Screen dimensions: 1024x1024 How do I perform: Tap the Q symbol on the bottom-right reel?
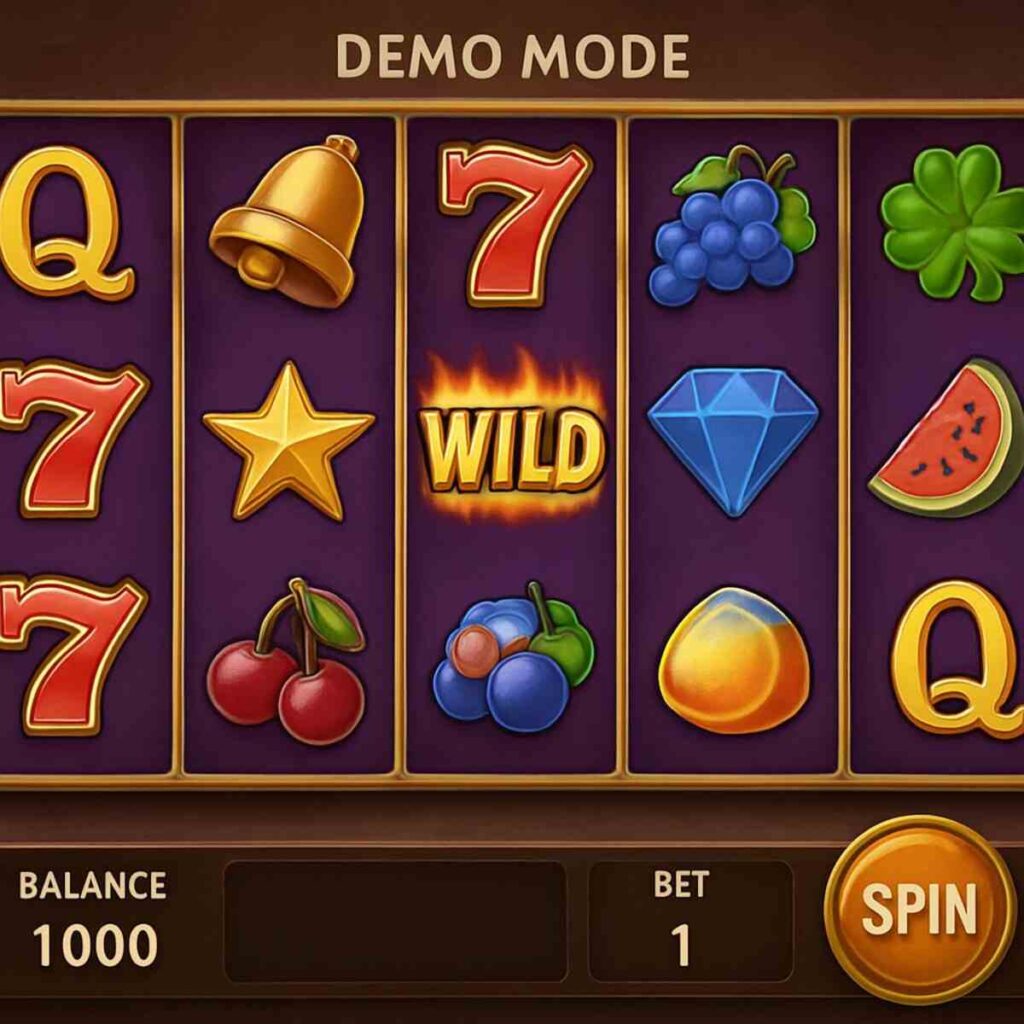(x=957, y=658)
